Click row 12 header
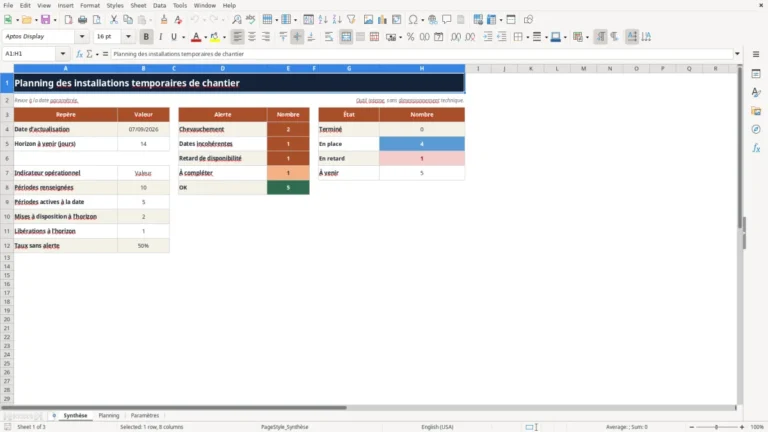 click(7, 245)
